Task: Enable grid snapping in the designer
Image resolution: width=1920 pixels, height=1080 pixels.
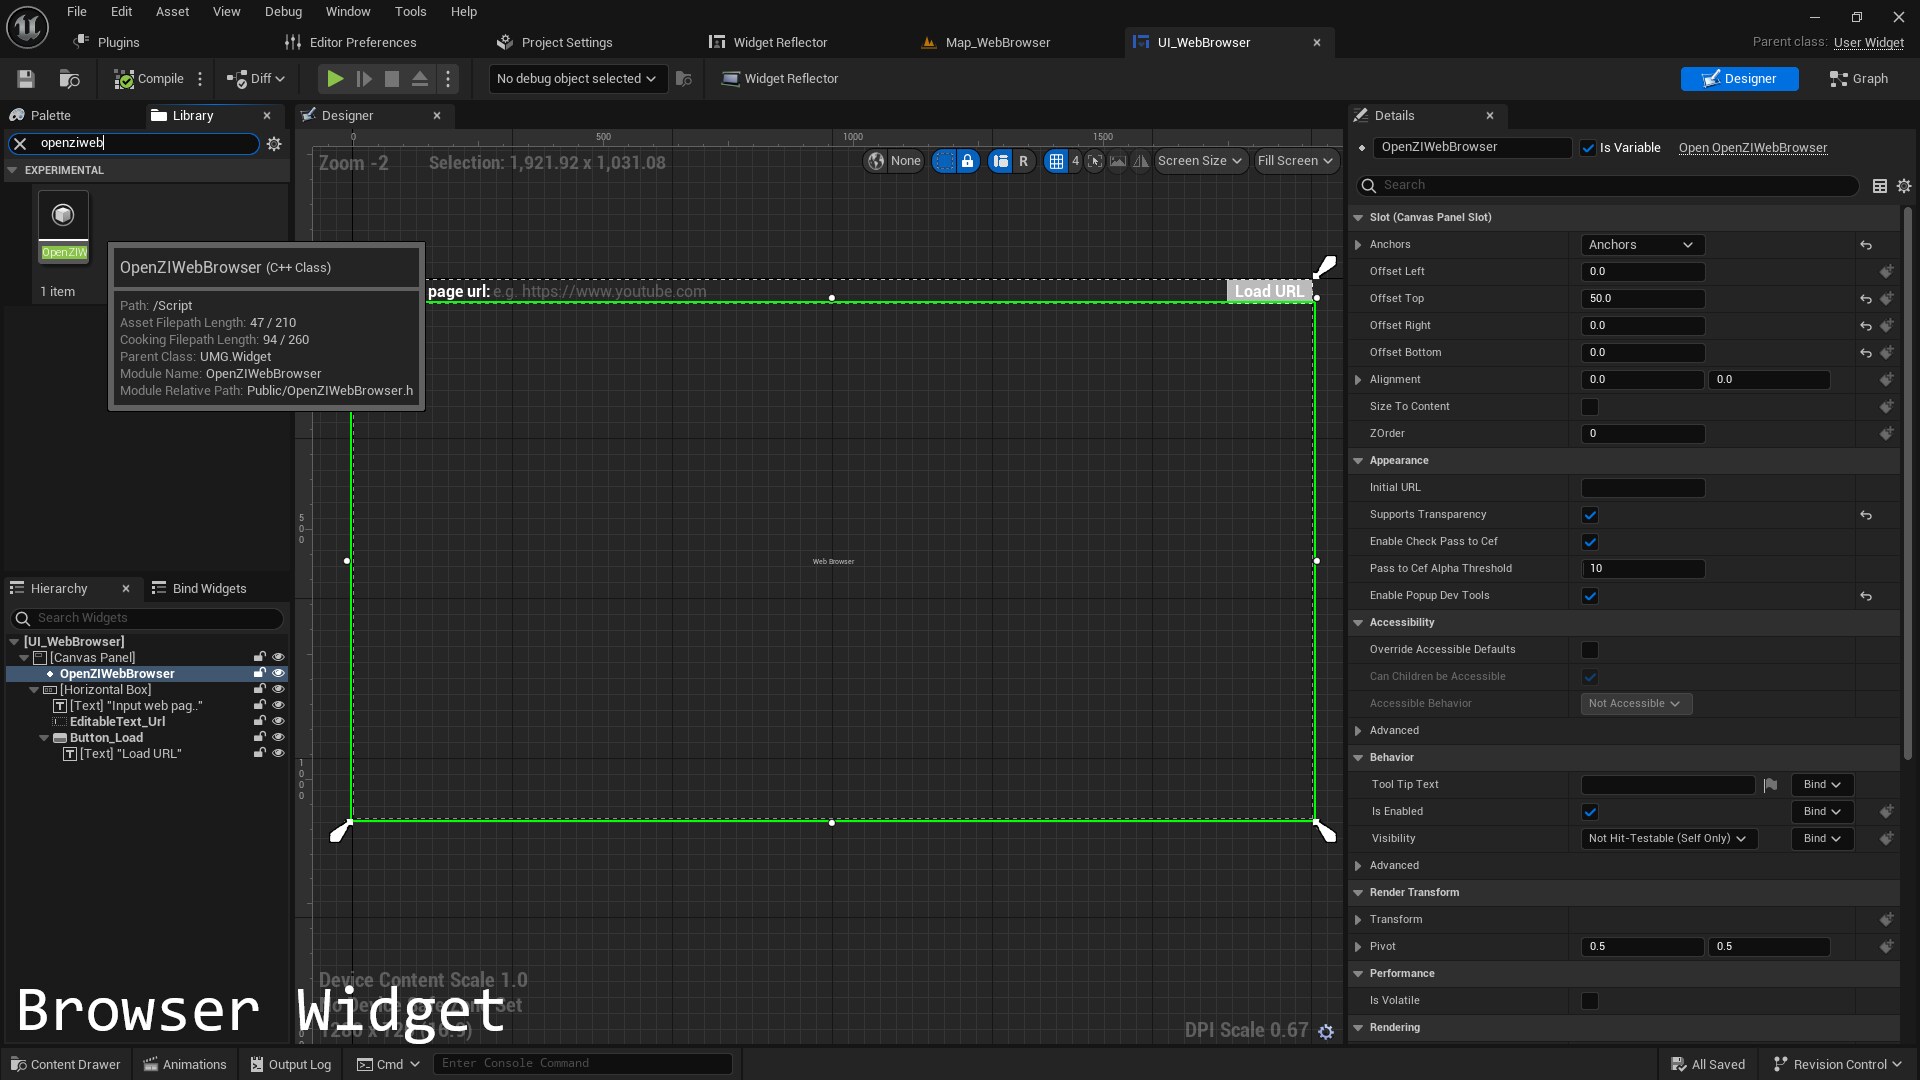Action: click(x=1058, y=161)
